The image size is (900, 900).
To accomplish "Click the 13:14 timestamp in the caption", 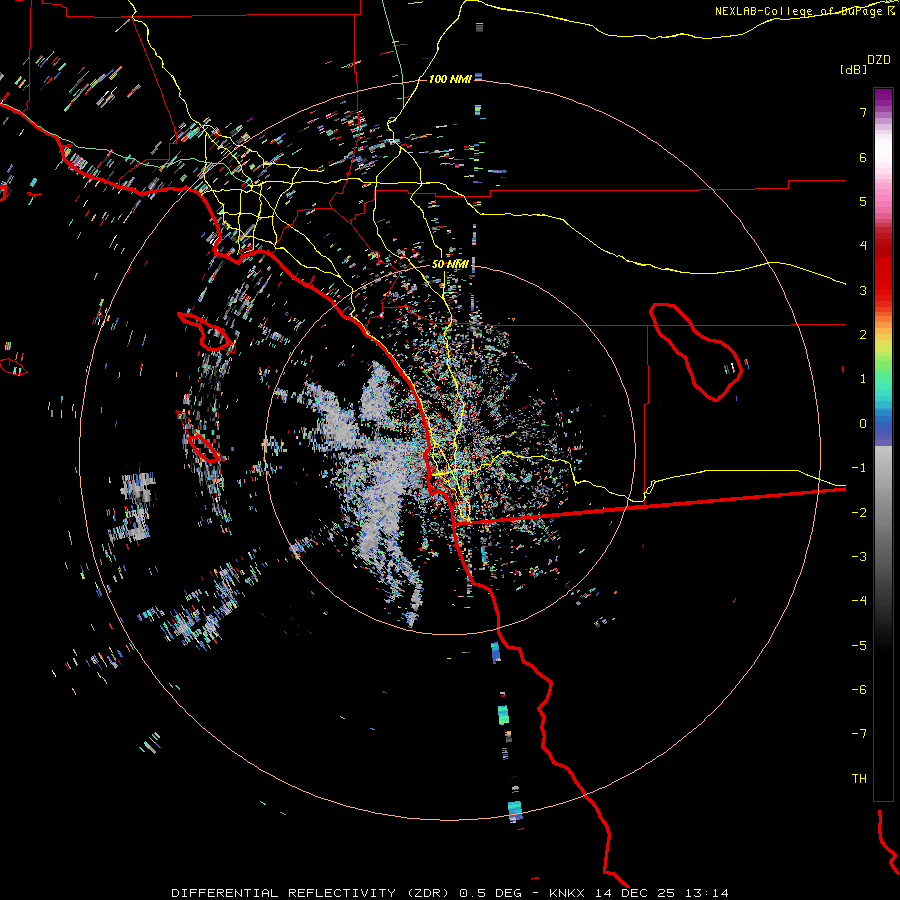I will [706, 893].
